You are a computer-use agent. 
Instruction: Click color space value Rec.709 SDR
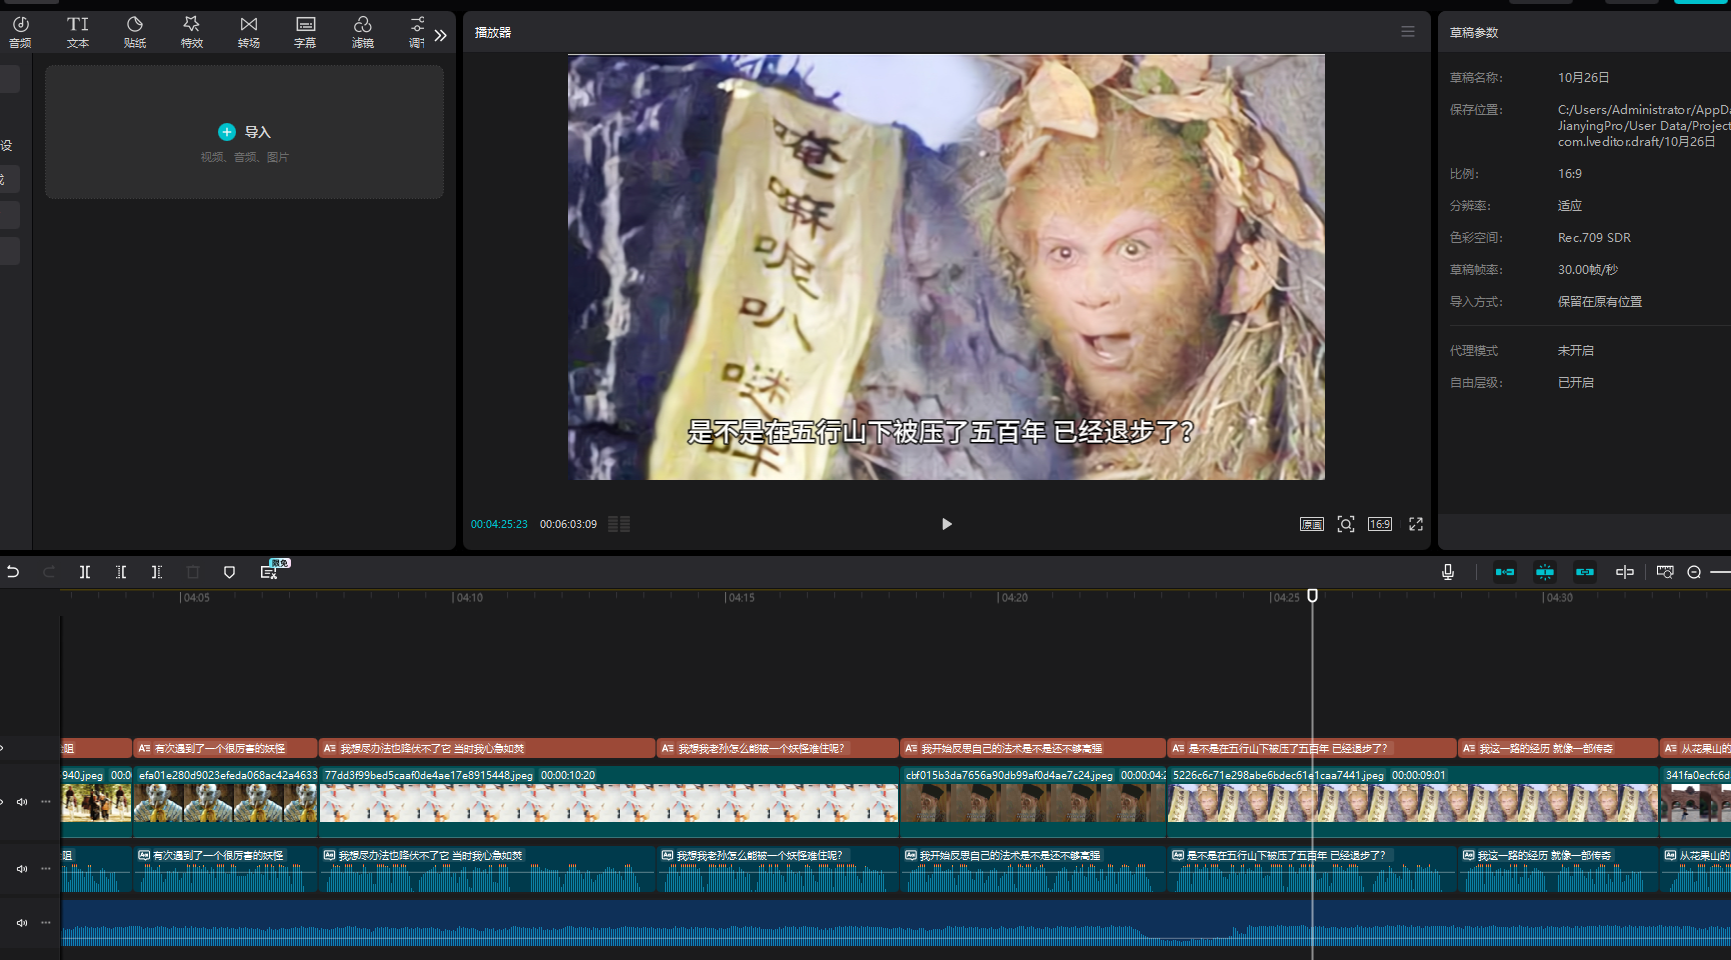point(1594,237)
